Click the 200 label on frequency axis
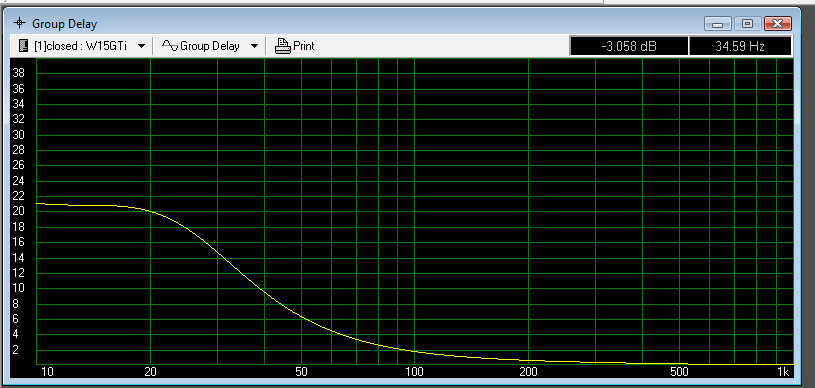This screenshot has height=388, width=815. point(528,372)
